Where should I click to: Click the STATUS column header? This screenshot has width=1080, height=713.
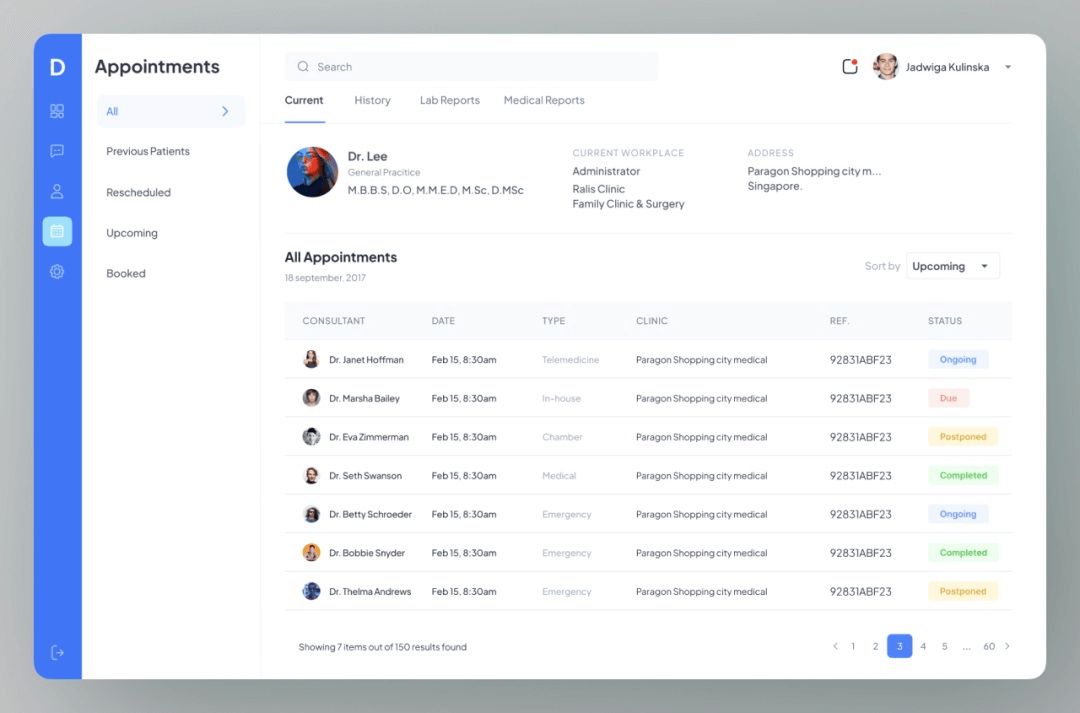945,321
